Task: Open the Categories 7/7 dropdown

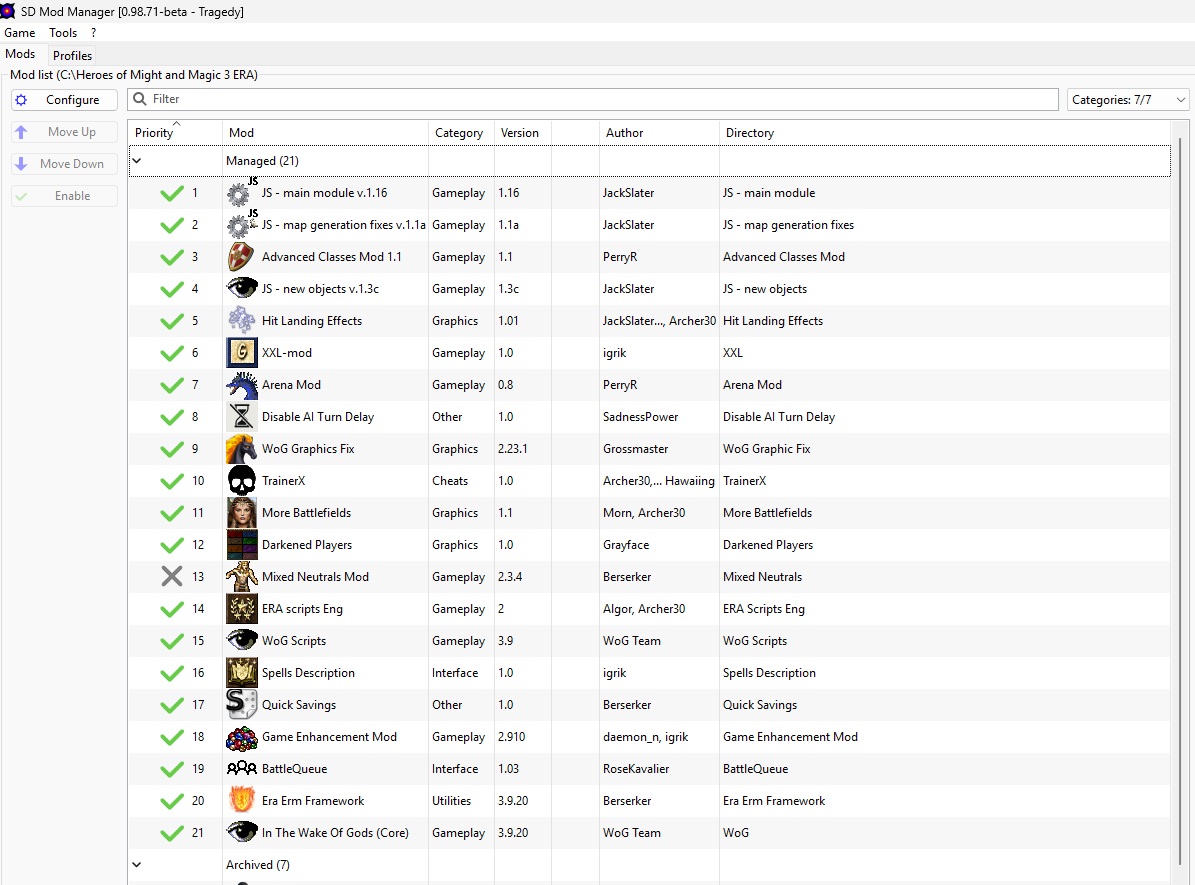Action: click(1128, 100)
